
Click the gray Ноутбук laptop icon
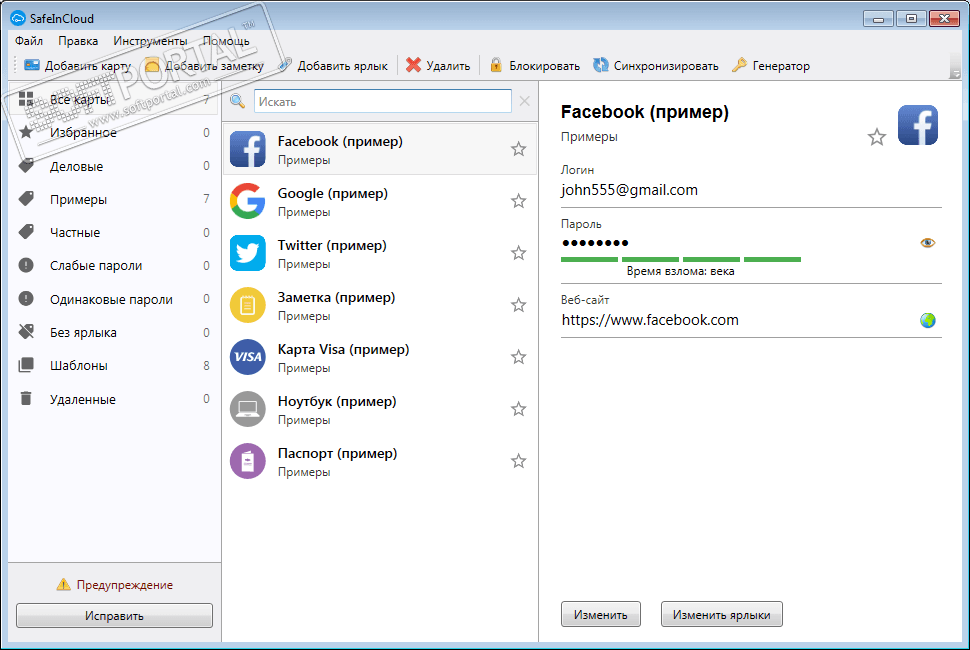[x=247, y=409]
